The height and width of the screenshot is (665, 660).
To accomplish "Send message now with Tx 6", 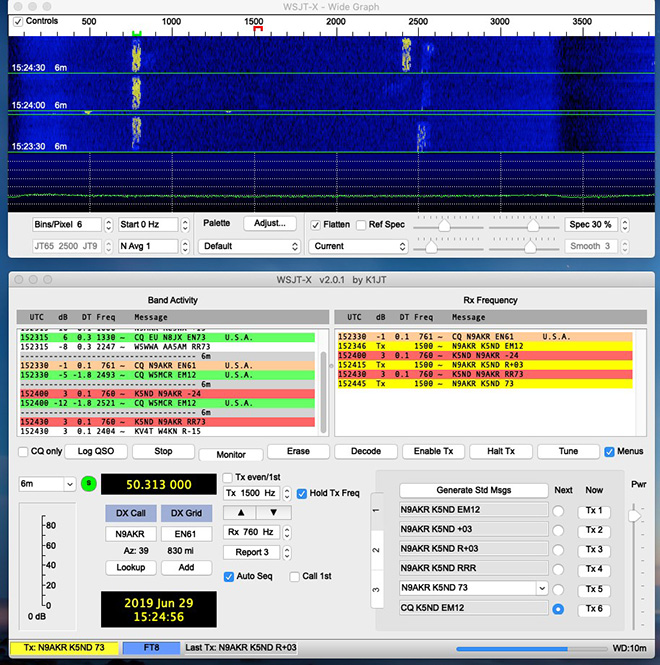I will click(594, 609).
